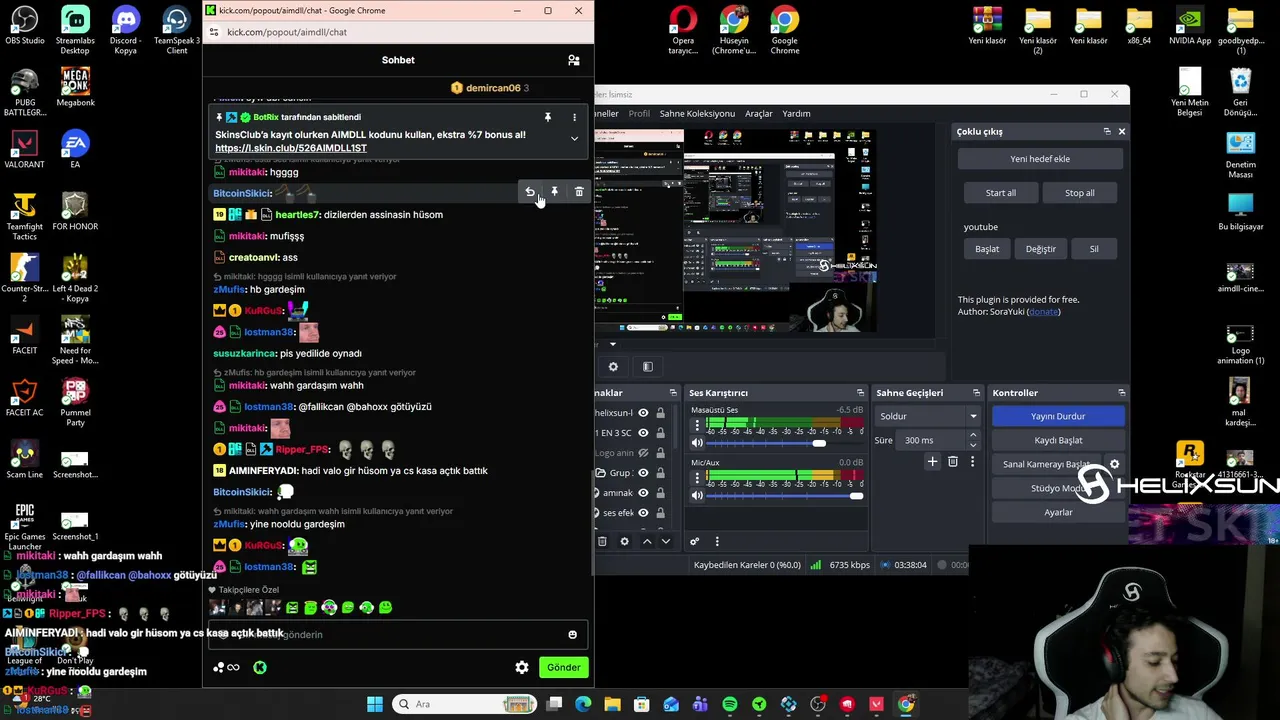Undock the Ses Karıştırıcı panel

860,393
